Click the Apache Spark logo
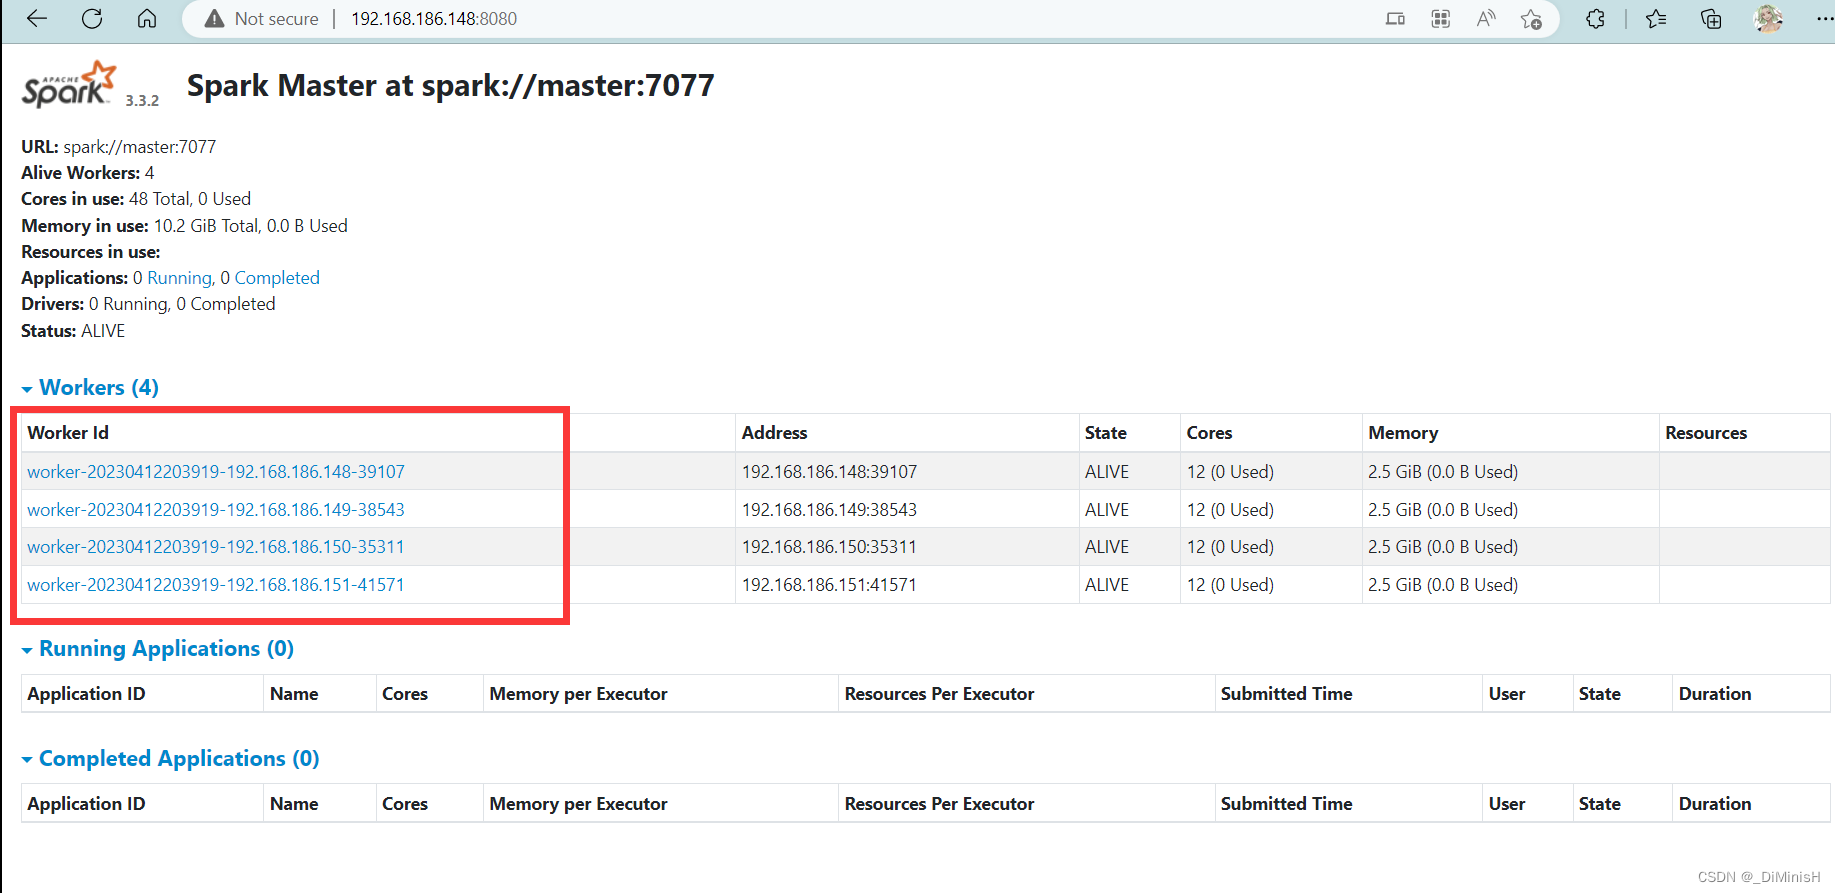 [69, 84]
